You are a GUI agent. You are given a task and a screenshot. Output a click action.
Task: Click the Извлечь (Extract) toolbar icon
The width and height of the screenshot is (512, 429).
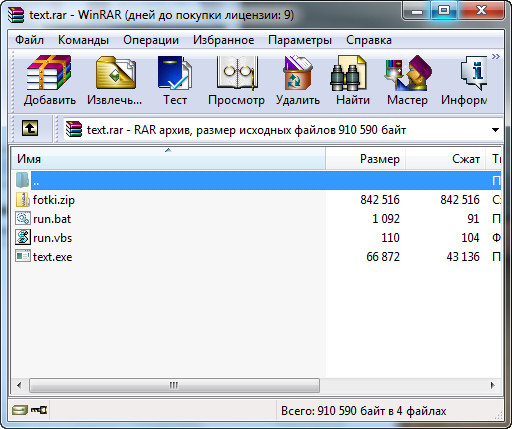point(116,73)
